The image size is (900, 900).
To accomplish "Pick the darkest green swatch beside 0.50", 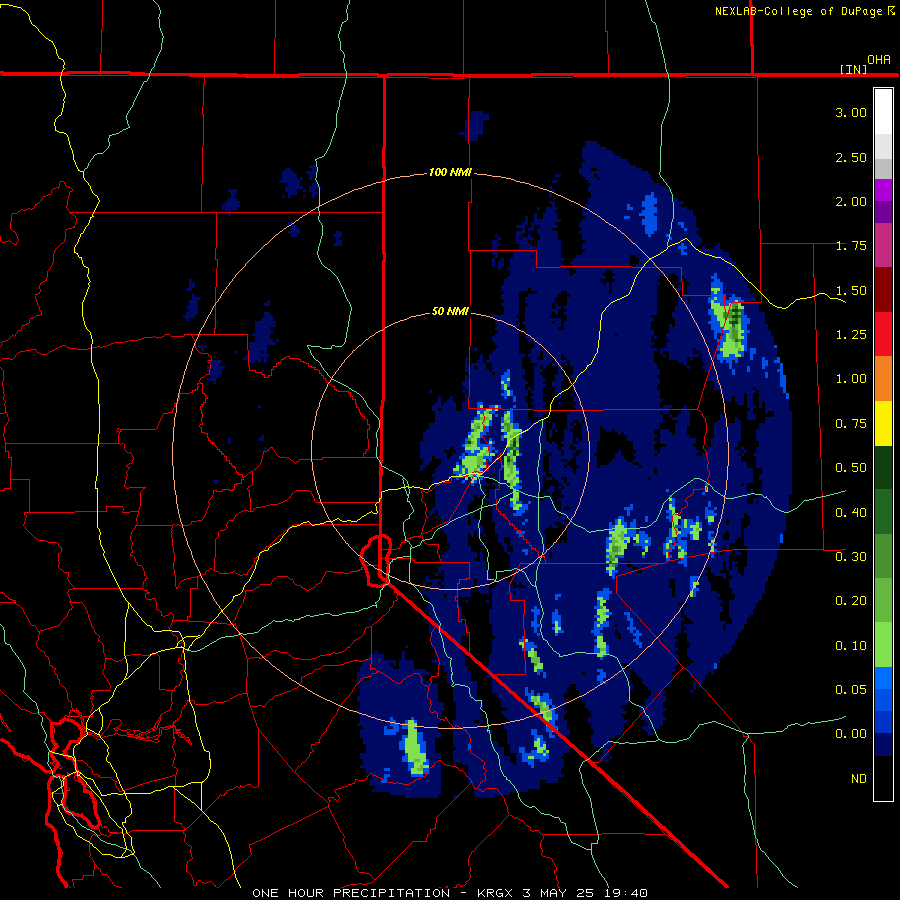I will (883, 467).
